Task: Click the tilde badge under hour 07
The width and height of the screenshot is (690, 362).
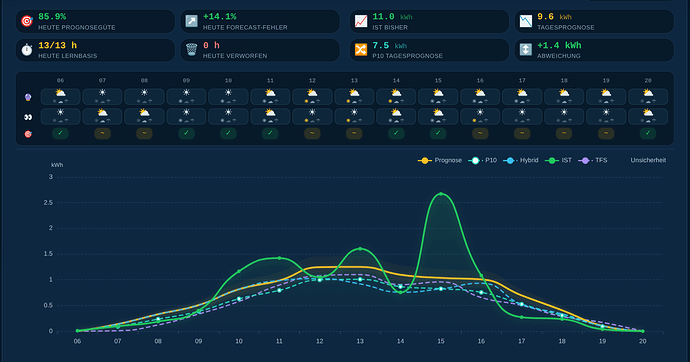Action: pos(103,133)
